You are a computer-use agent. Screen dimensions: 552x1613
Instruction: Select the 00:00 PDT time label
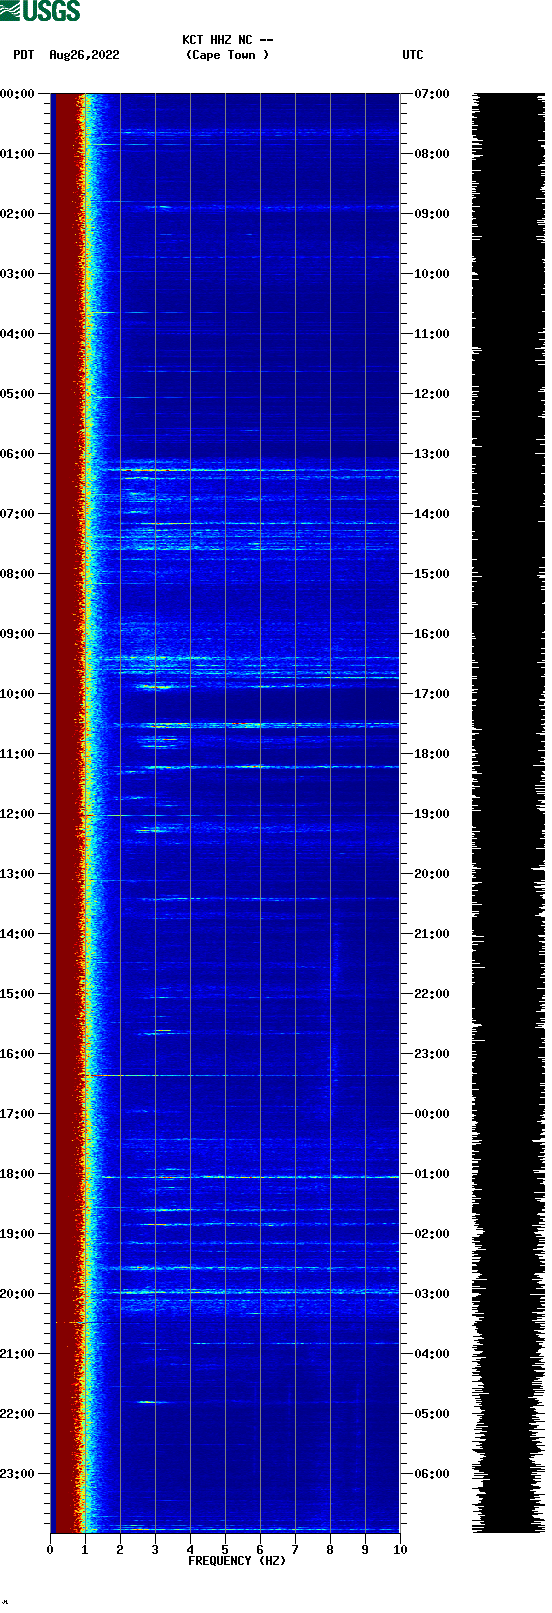click(x=17, y=94)
